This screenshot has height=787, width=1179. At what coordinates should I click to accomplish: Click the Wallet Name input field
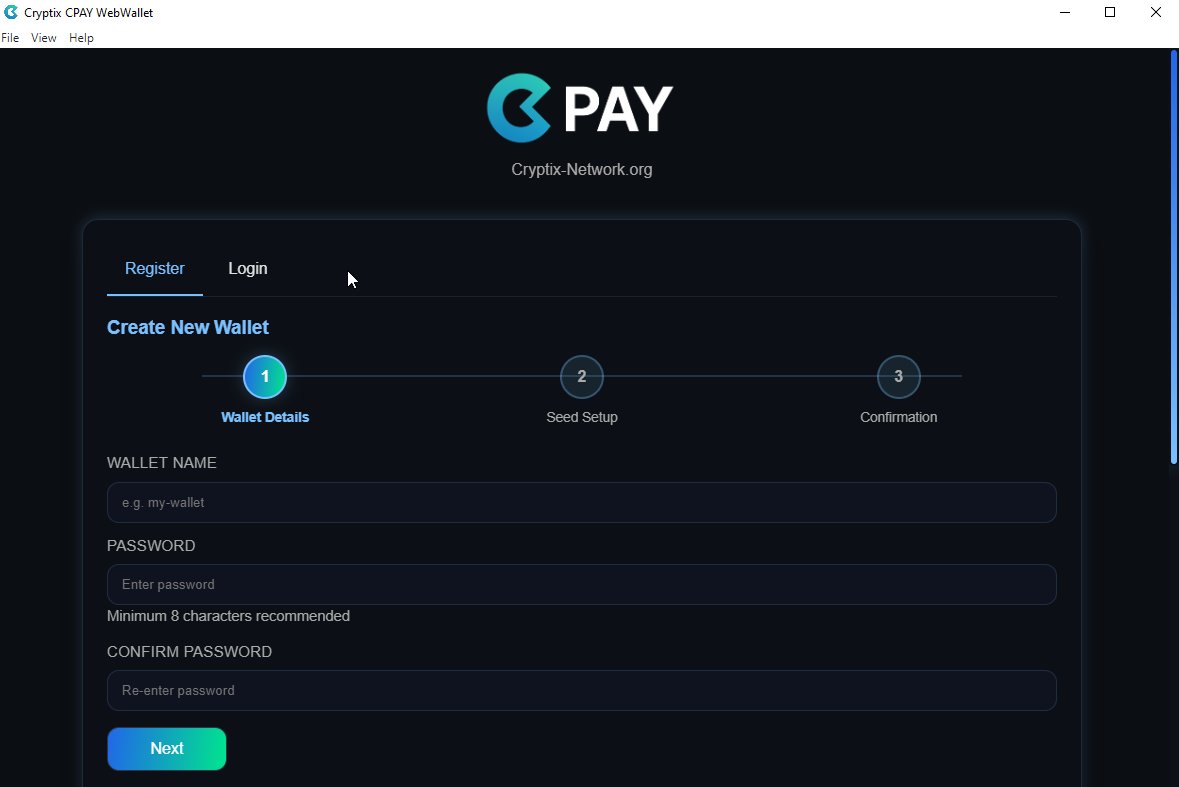tap(581, 502)
